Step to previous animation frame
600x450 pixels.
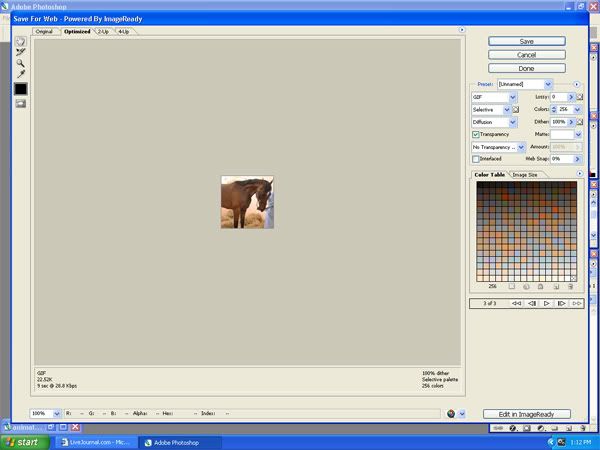pyautogui.click(x=532, y=303)
